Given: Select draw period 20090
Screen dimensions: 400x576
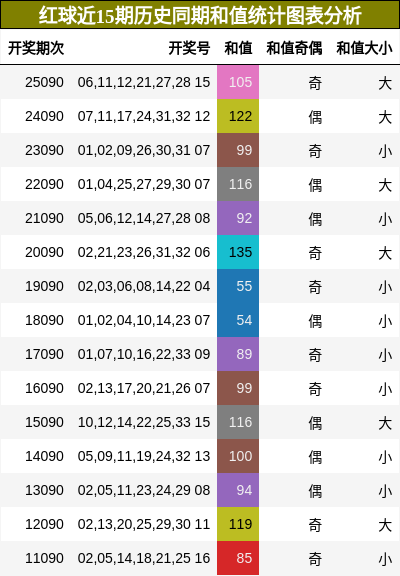Looking at the screenshot, I should pyautogui.click(x=44, y=252).
